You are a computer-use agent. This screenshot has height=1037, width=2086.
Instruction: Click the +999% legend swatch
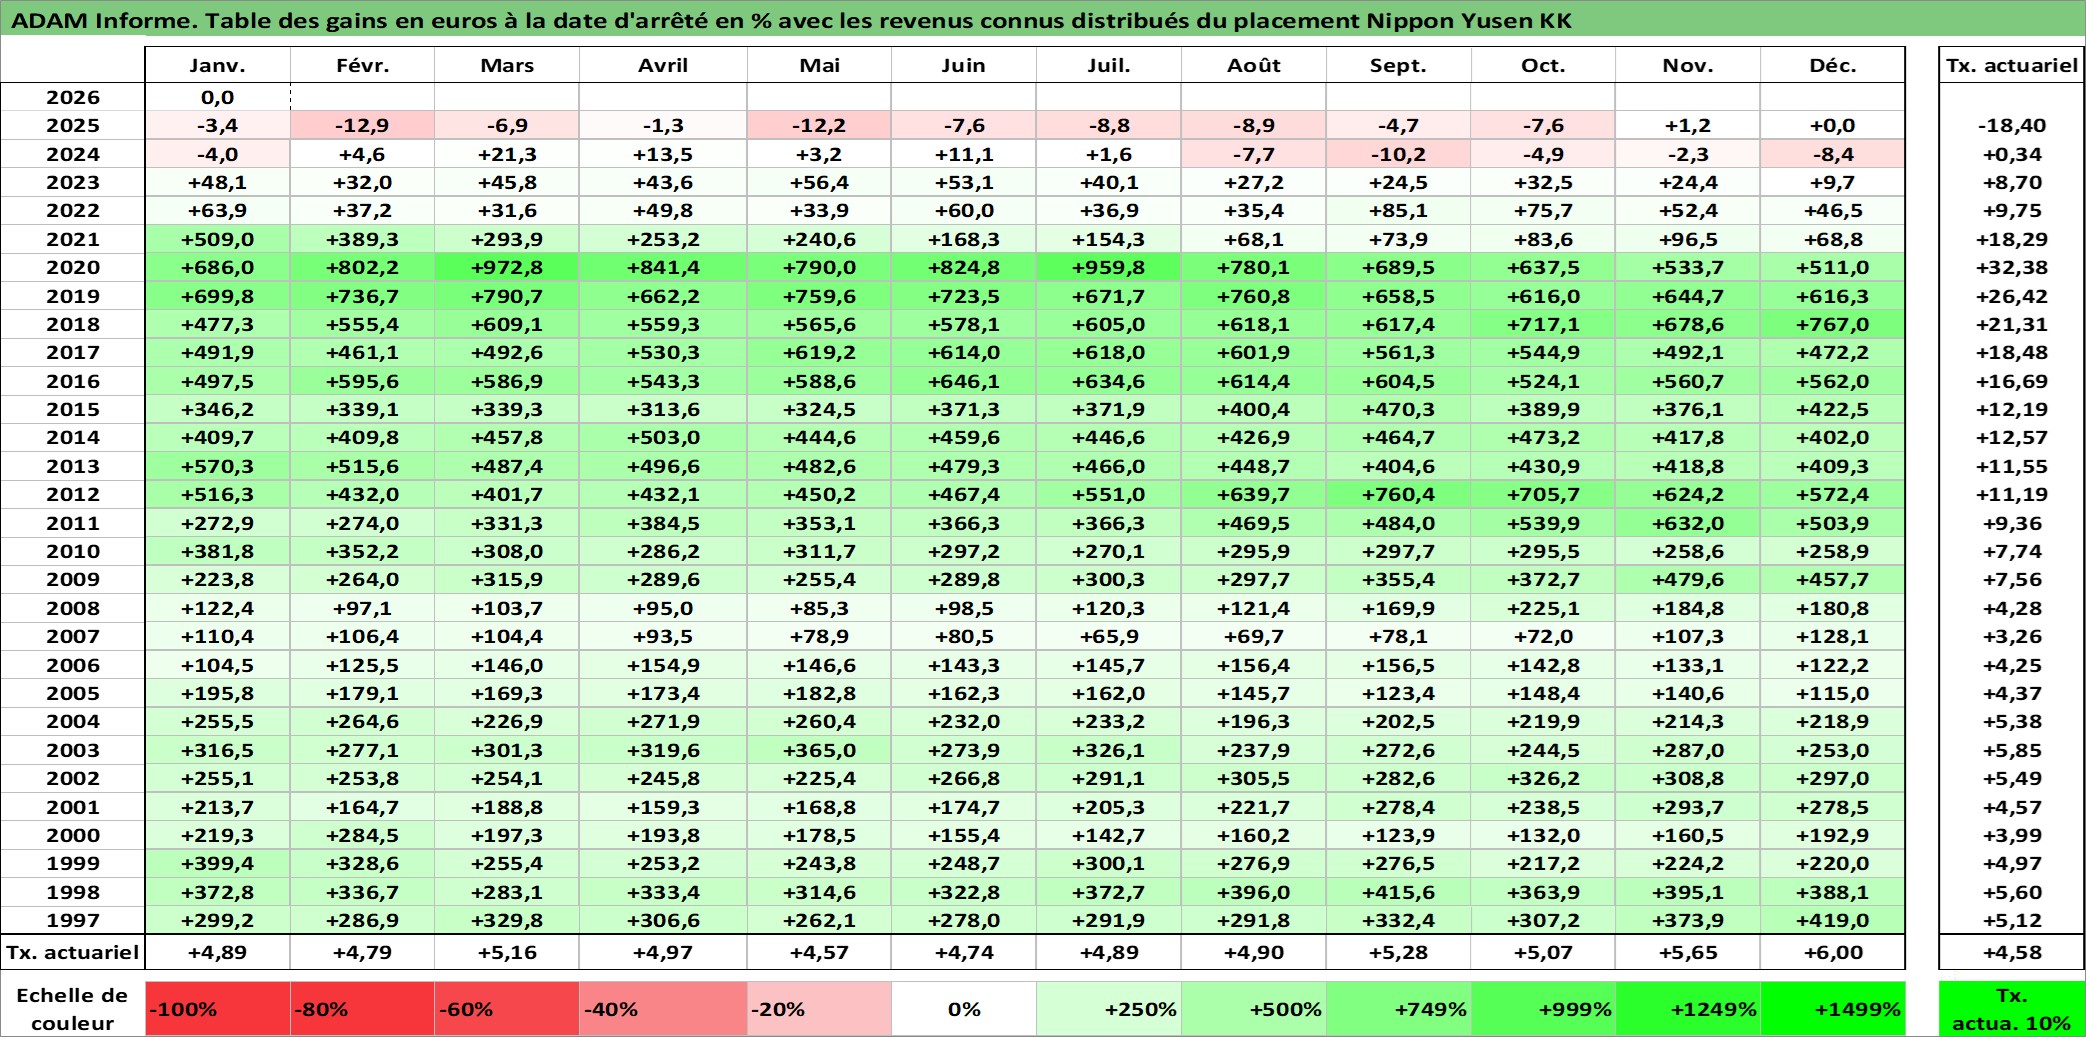tap(1544, 1009)
